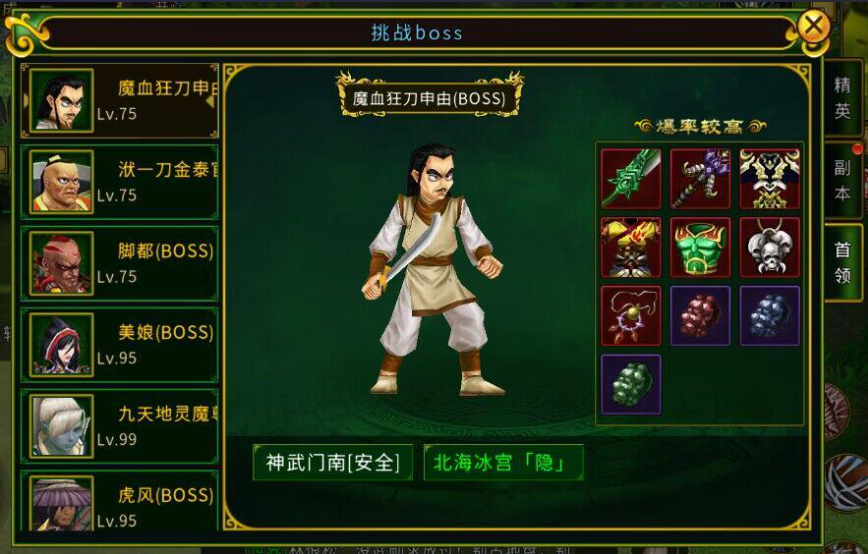This screenshot has height=554, width=868.
Task: Select the white skull necklace drop icon
Action: tap(769, 247)
